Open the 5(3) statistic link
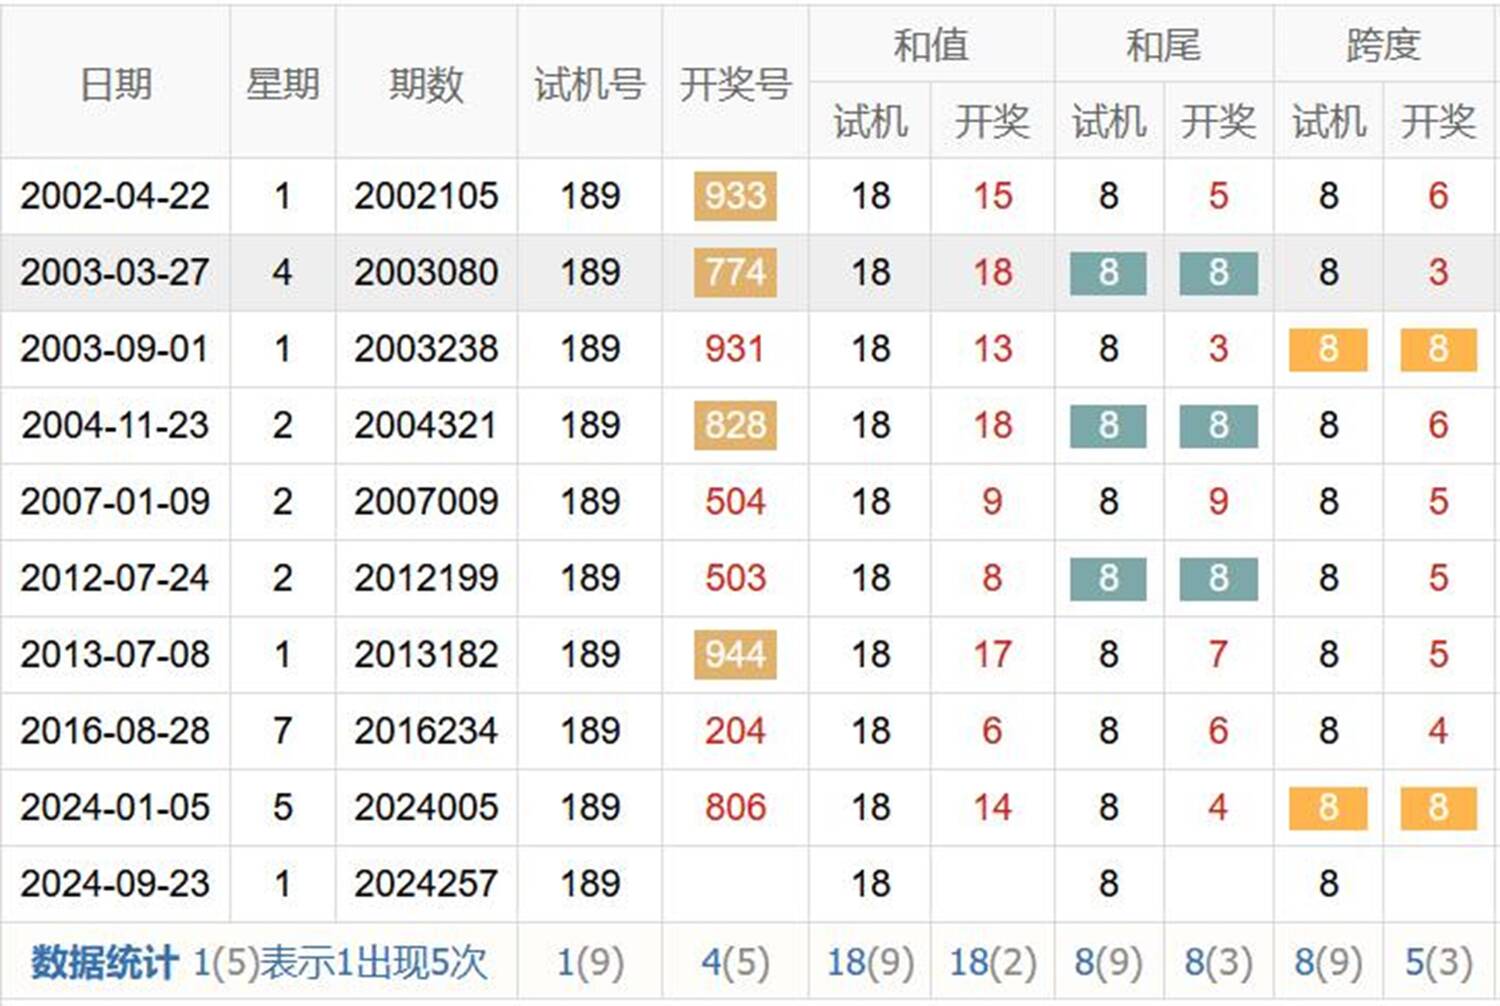 pyautogui.click(x=1438, y=963)
